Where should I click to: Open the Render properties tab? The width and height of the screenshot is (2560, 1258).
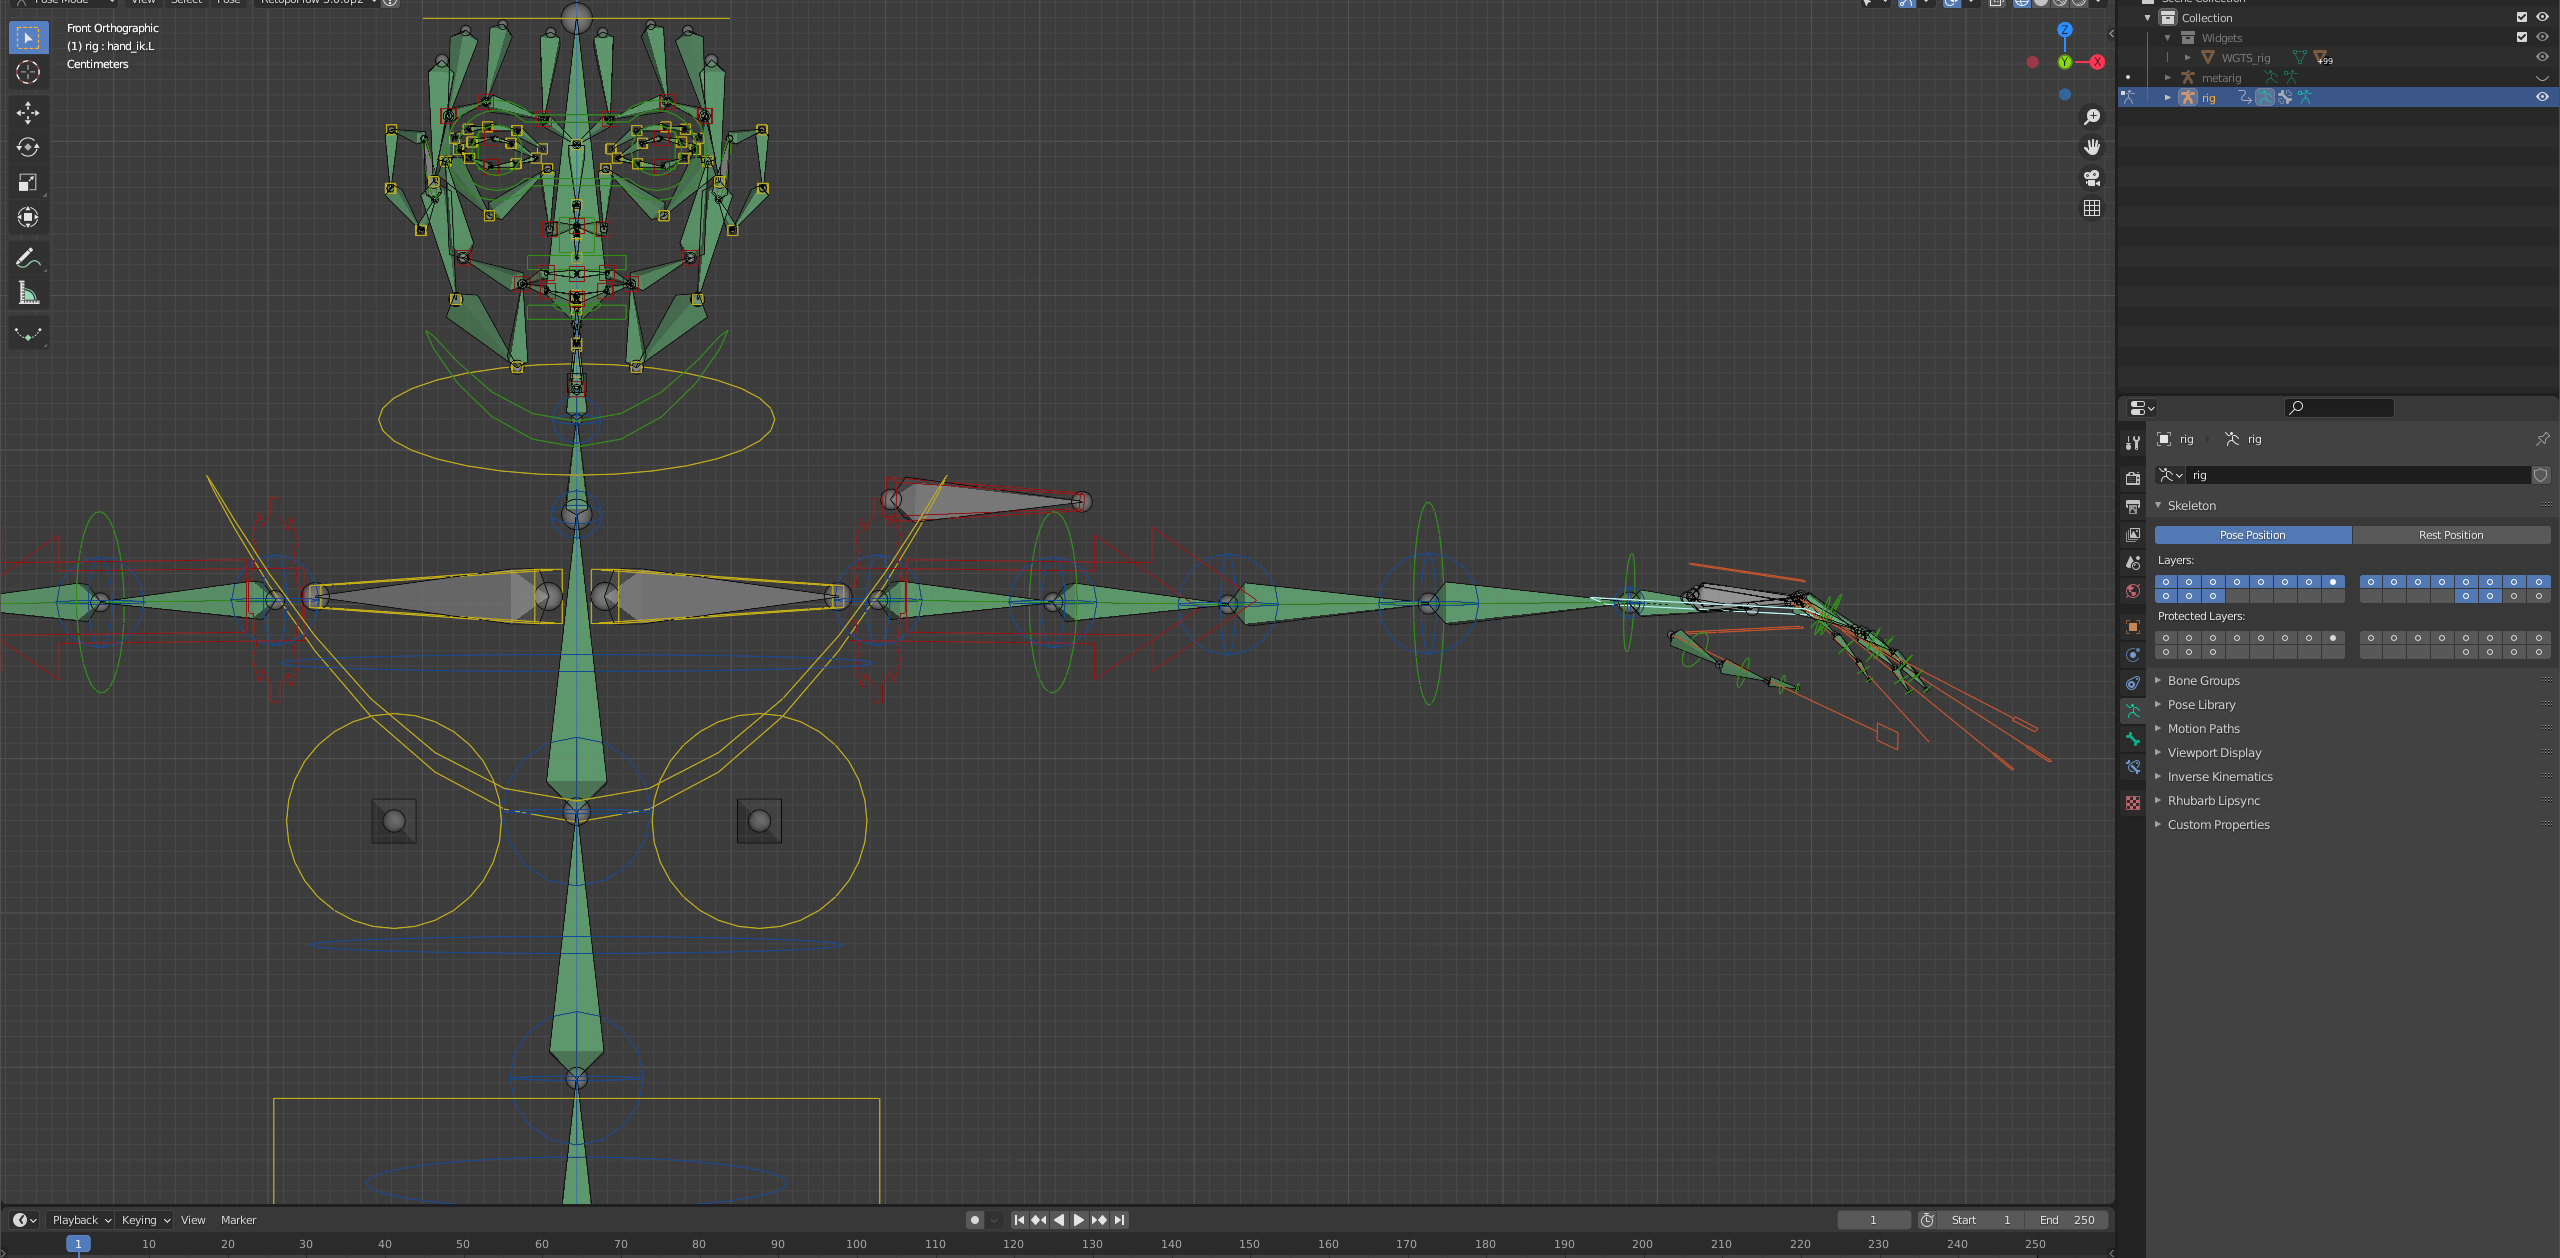tap(2133, 478)
